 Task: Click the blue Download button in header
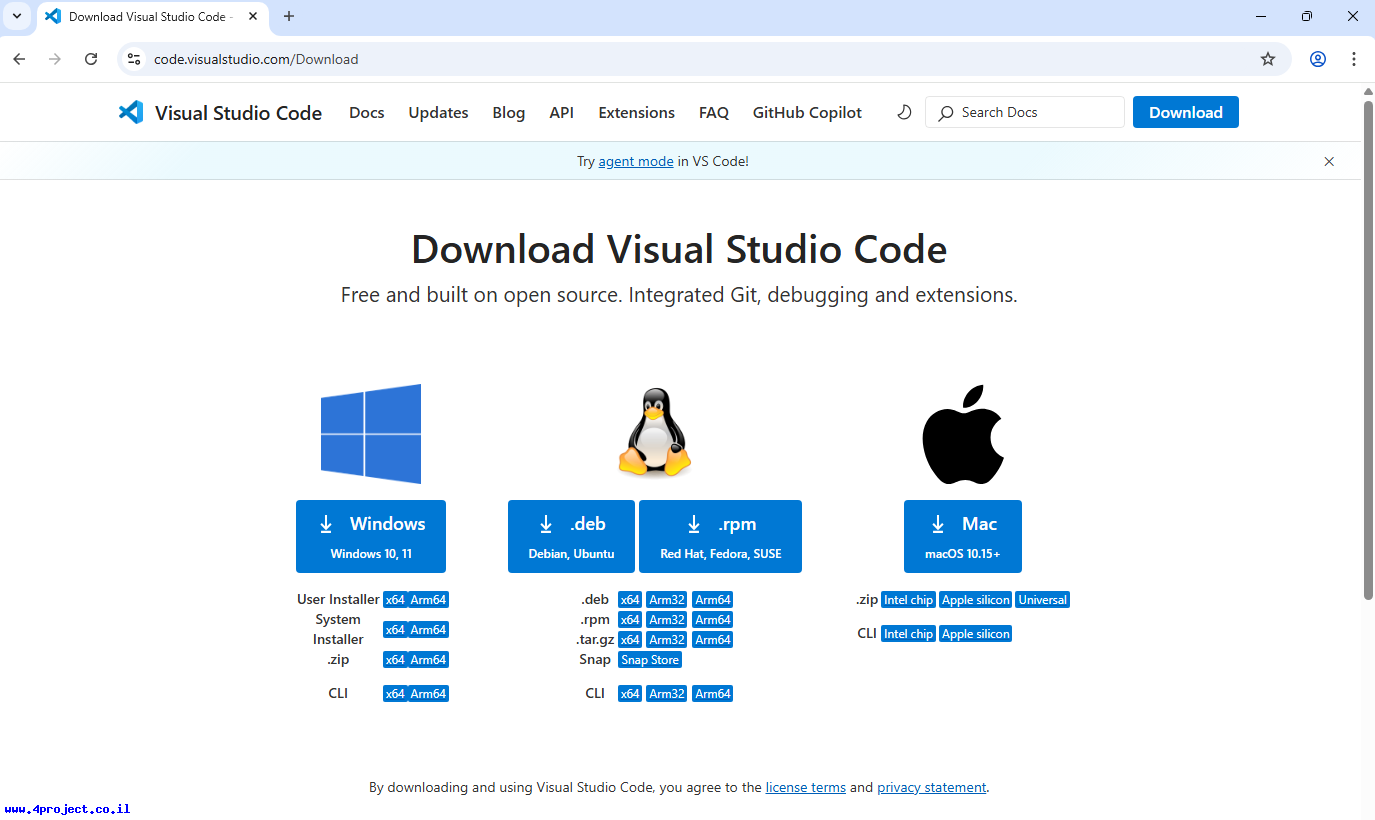click(x=1186, y=112)
